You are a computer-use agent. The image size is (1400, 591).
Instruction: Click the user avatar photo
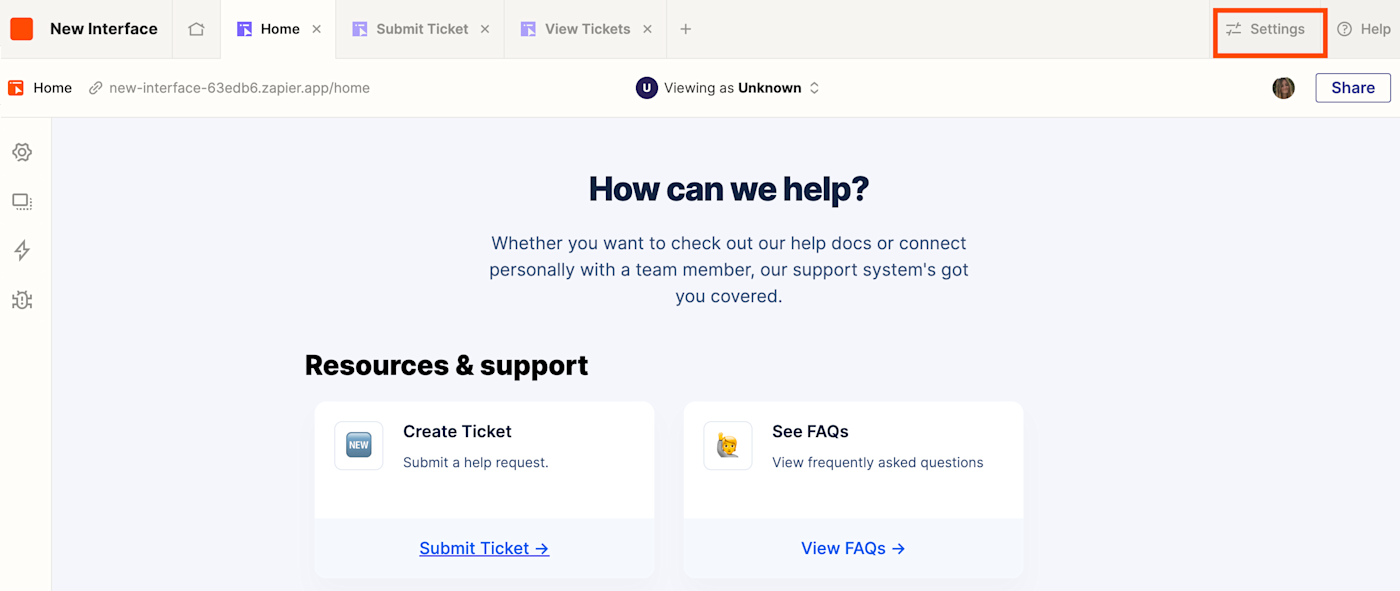click(1283, 88)
